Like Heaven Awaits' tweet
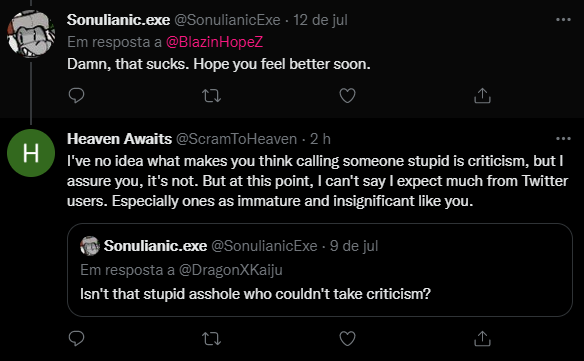Screen dimensions: 584x361 (x=347, y=339)
